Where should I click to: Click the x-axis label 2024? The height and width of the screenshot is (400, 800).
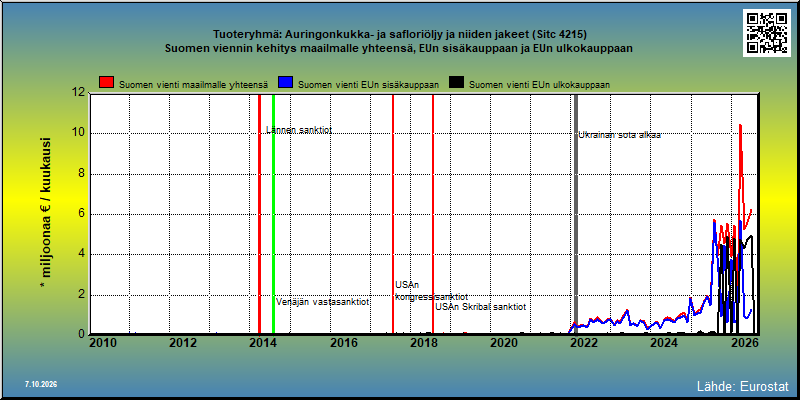(x=664, y=343)
